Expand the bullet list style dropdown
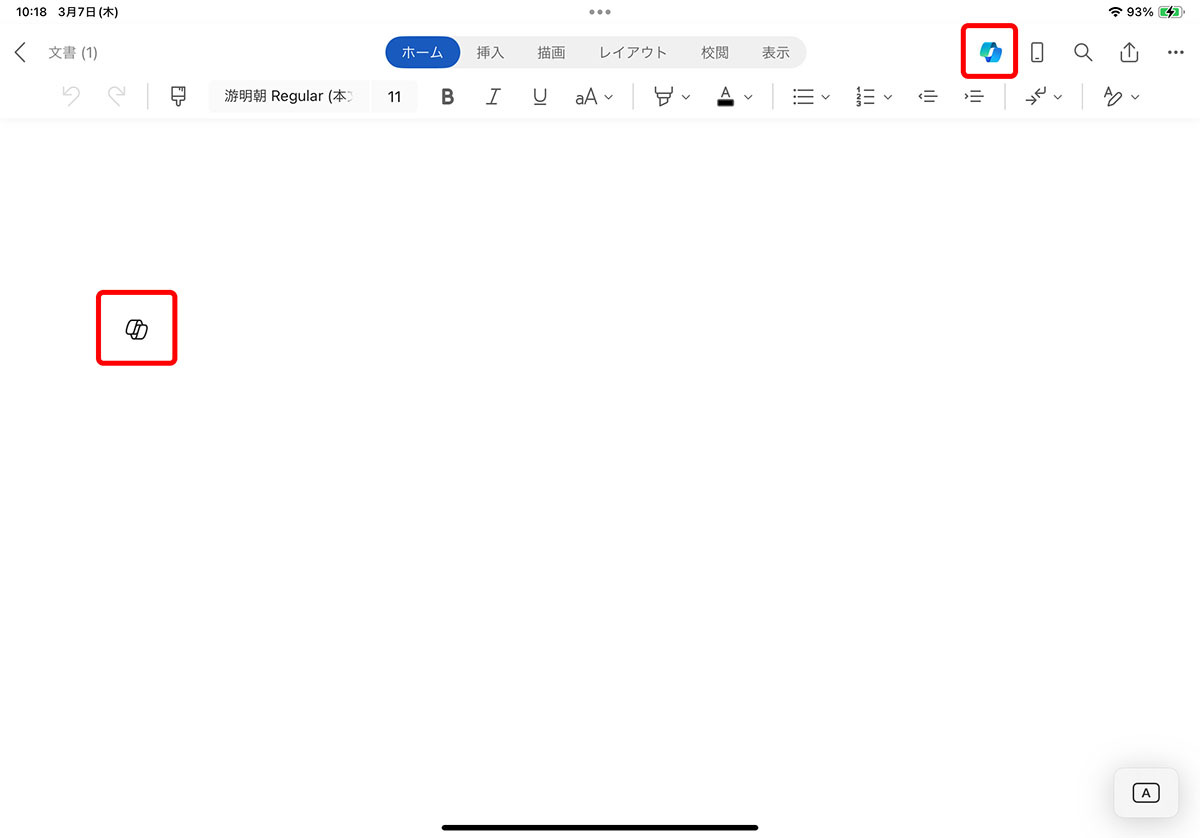 [x=826, y=97]
